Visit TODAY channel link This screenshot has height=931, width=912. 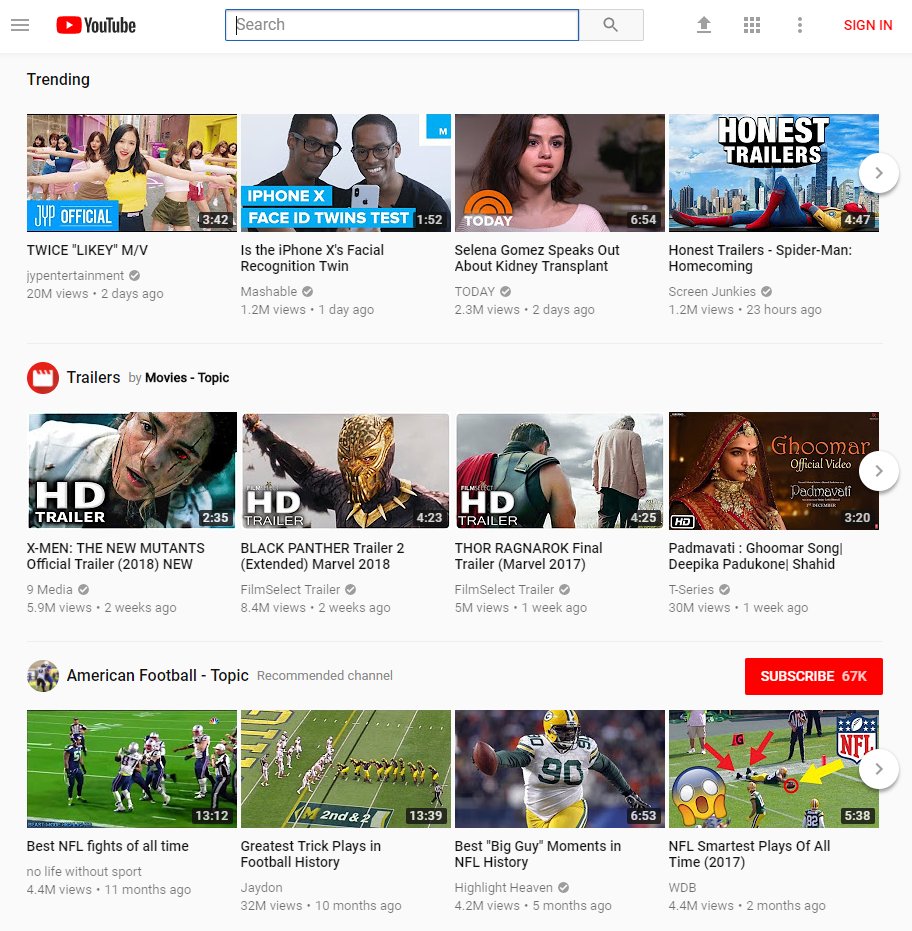pos(475,292)
